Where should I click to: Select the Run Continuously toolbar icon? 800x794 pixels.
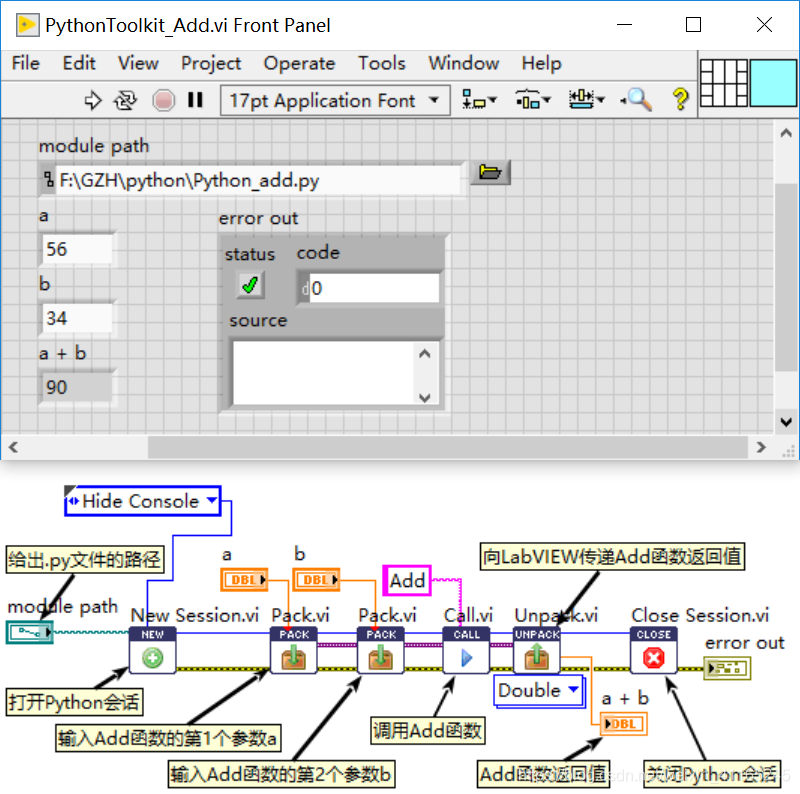[123, 100]
